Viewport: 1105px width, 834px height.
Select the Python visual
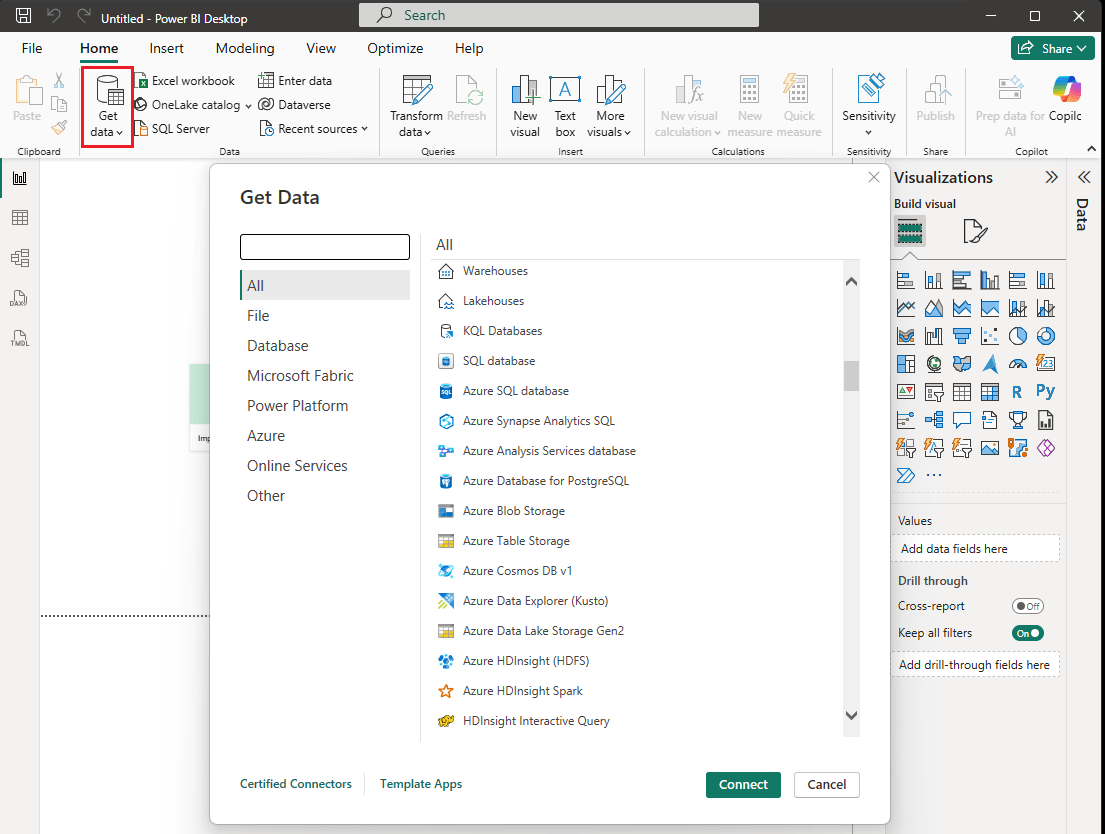click(x=1045, y=390)
